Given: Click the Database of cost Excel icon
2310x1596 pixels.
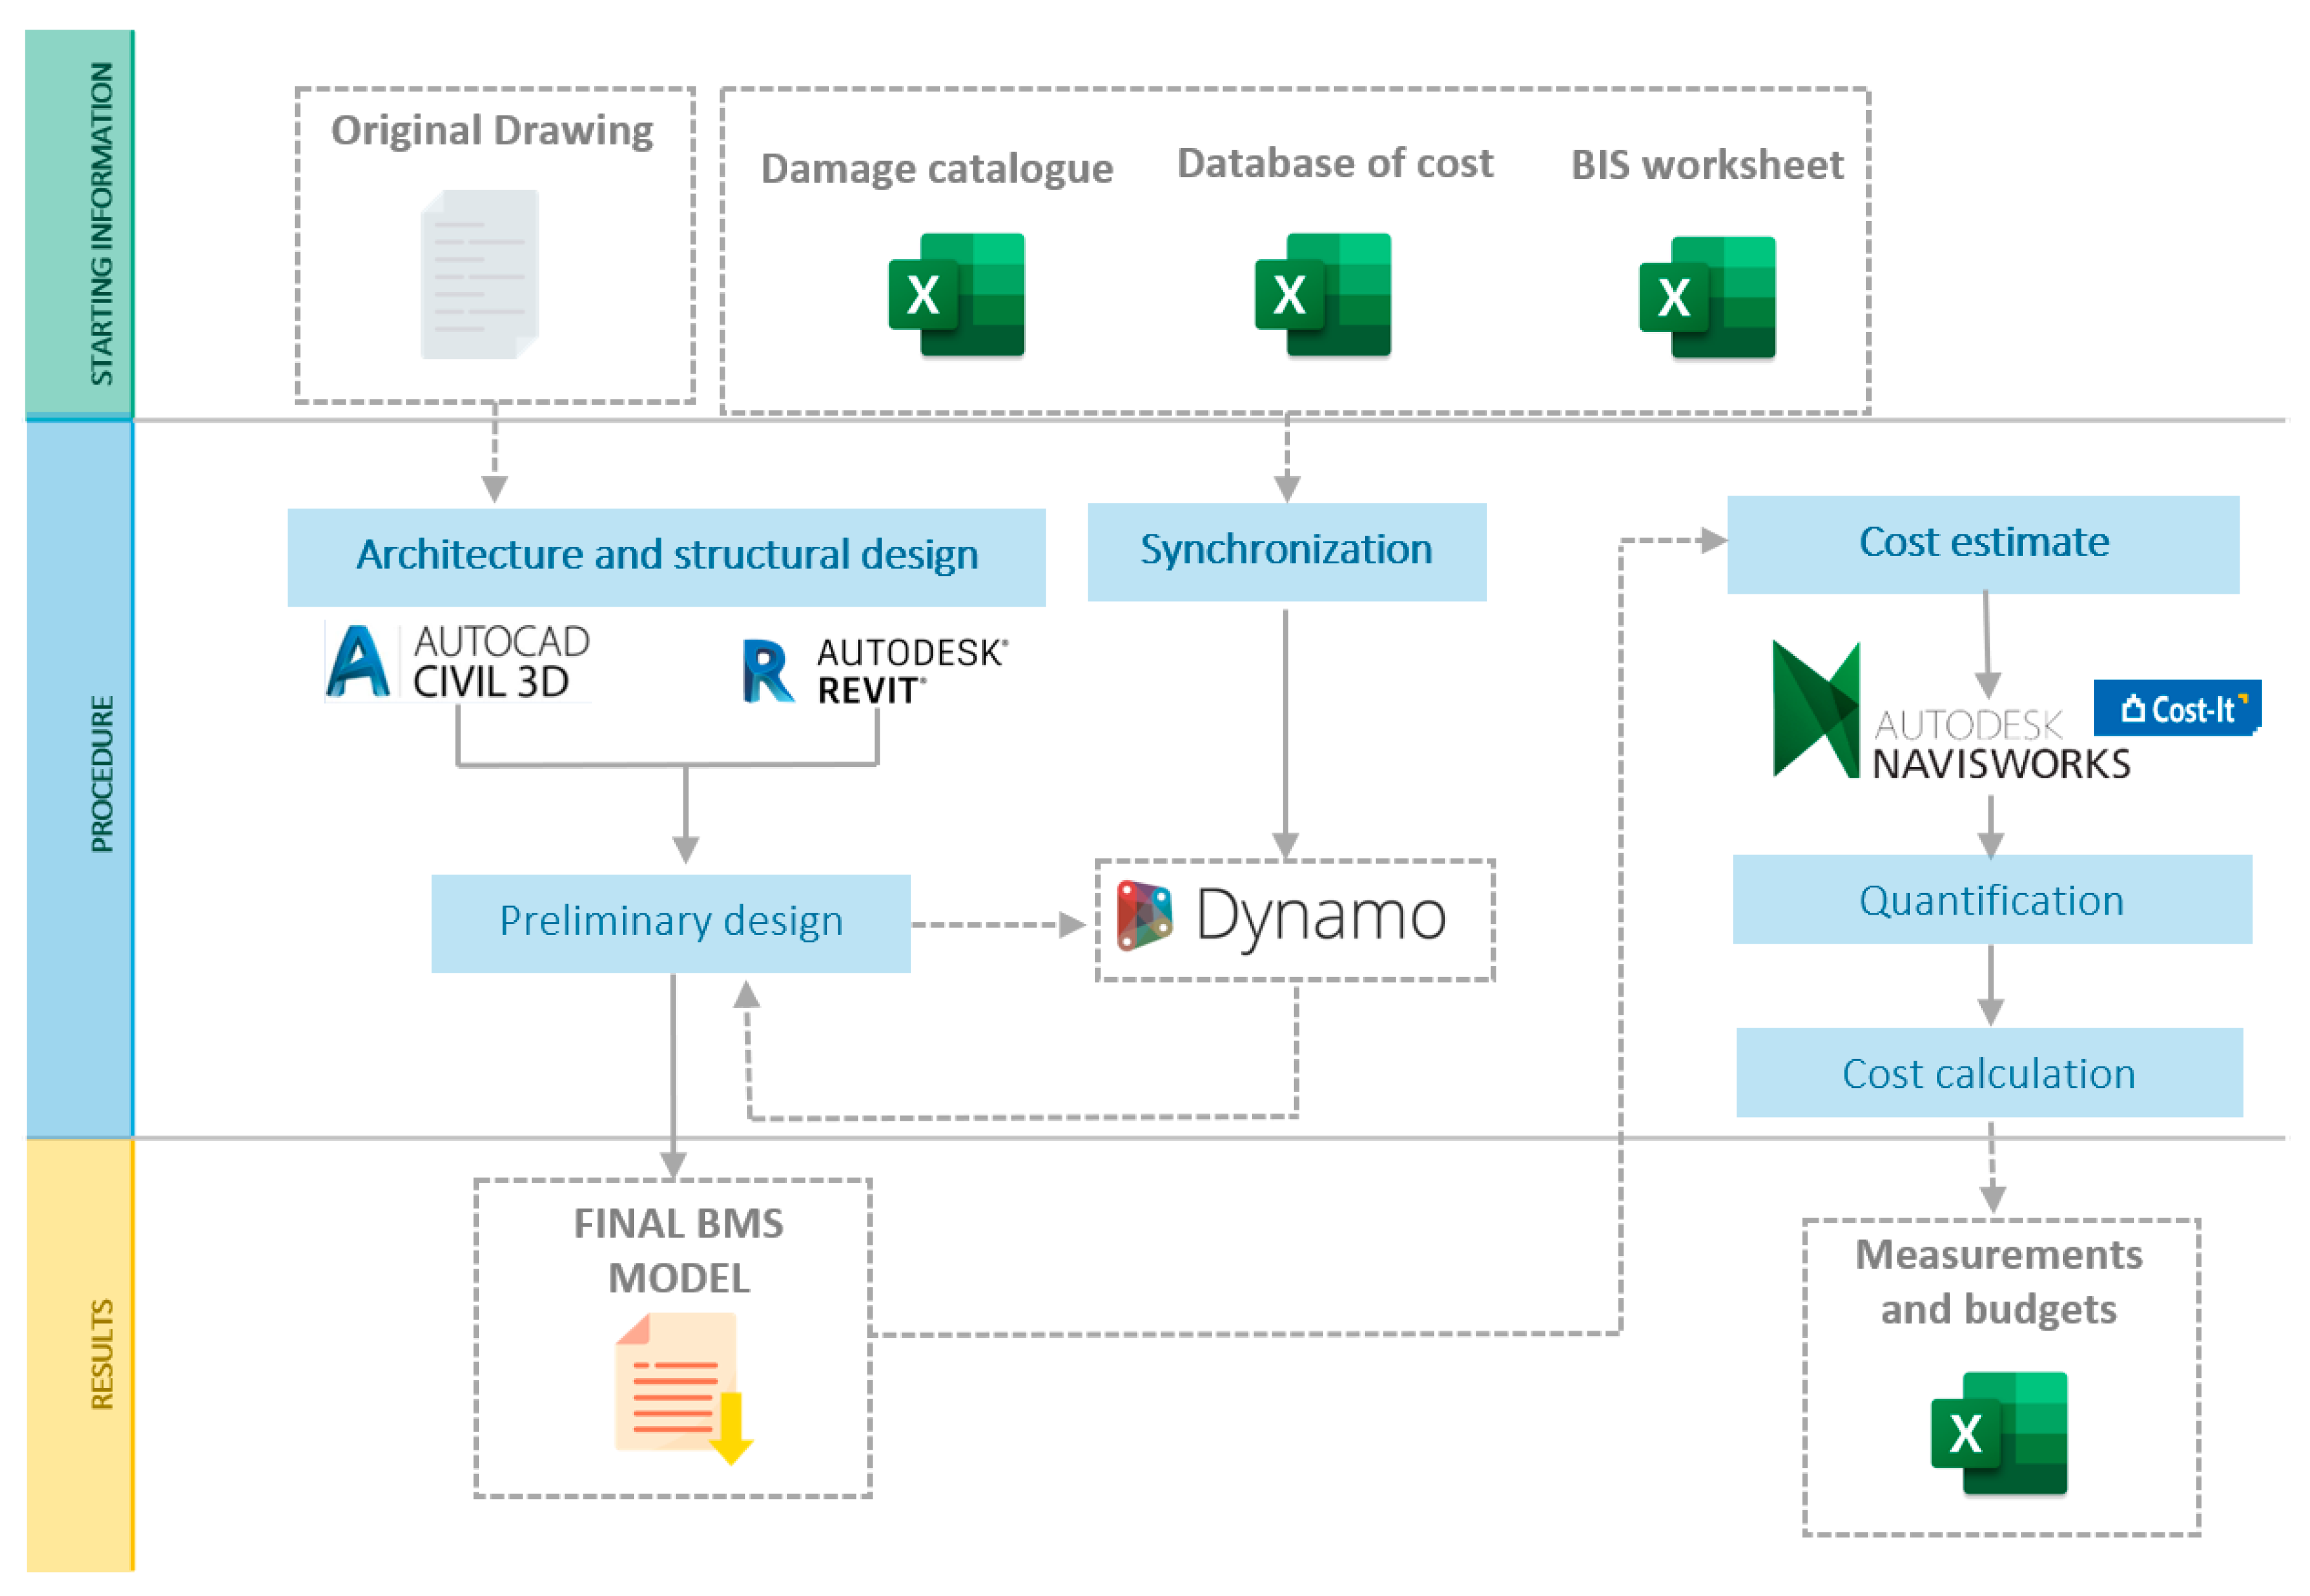Looking at the screenshot, I should (x=1323, y=295).
